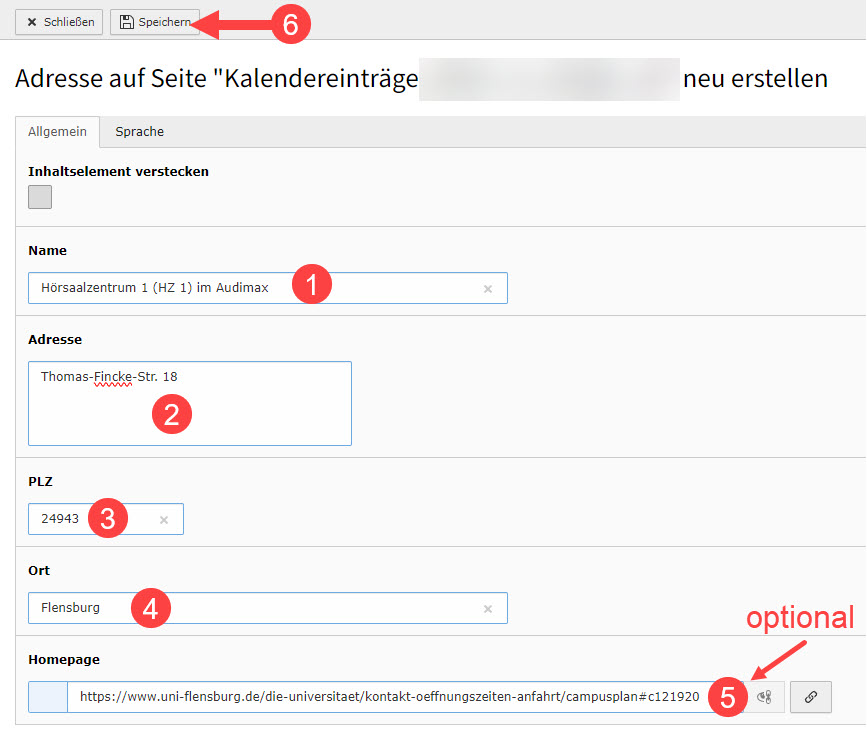Click the light blue box before Homepage URL
This screenshot has width=867, height=745.
(48, 697)
